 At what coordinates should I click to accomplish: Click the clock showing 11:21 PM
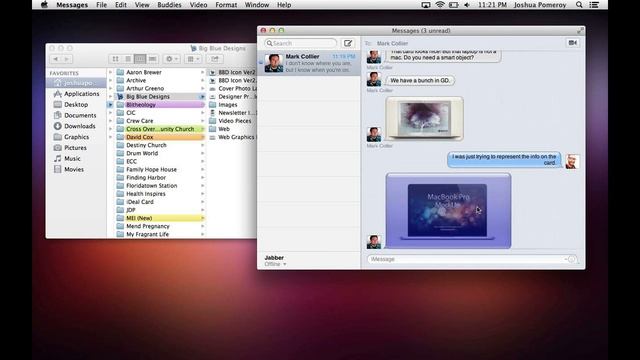click(492, 5)
